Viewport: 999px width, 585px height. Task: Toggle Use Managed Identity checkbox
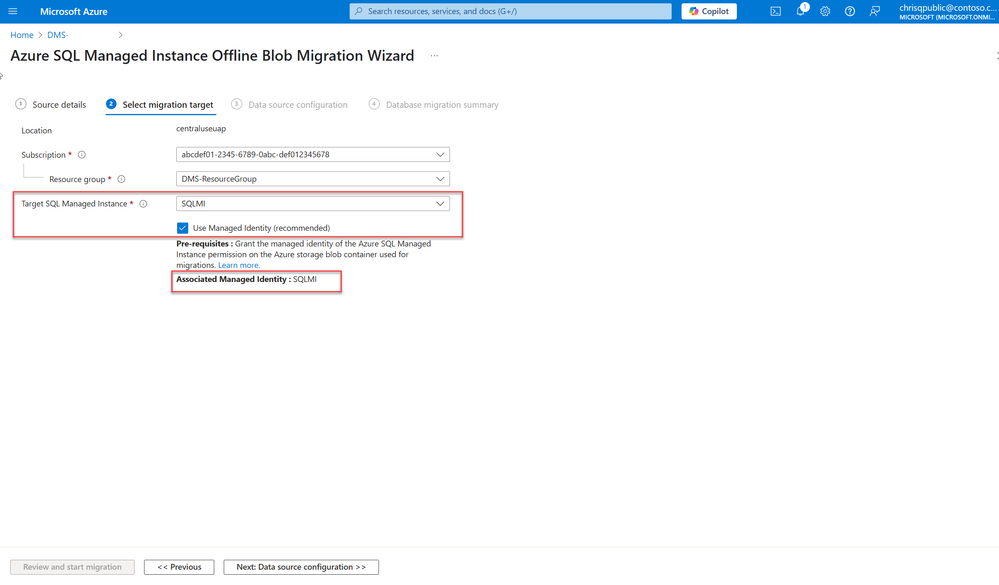coord(183,228)
